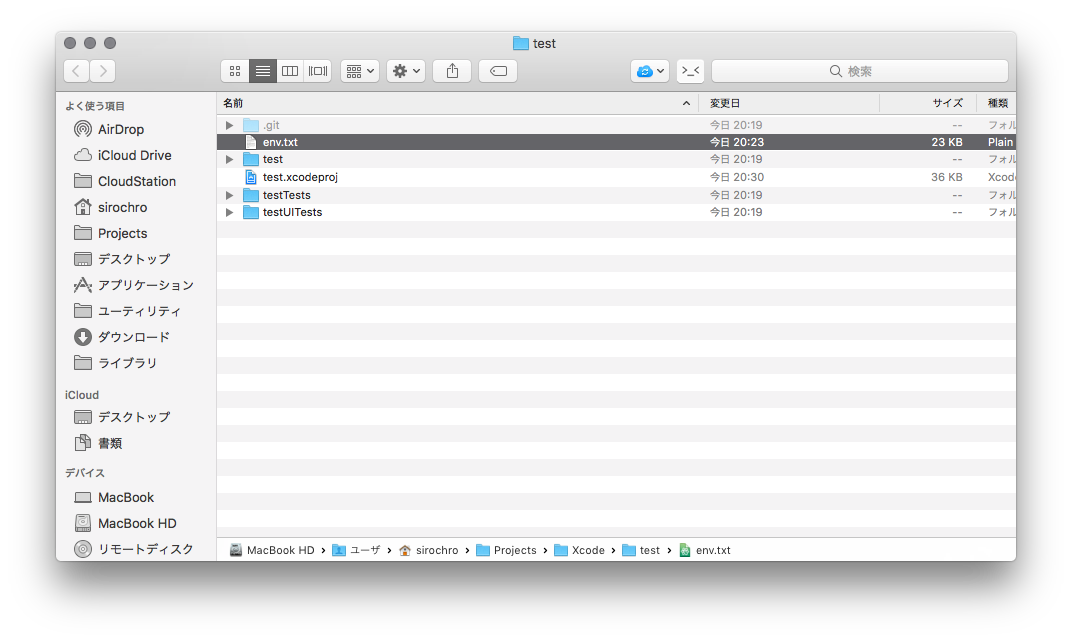Click the terminal toolbar icon
The width and height of the screenshot is (1072, 641).
(689, 70)
